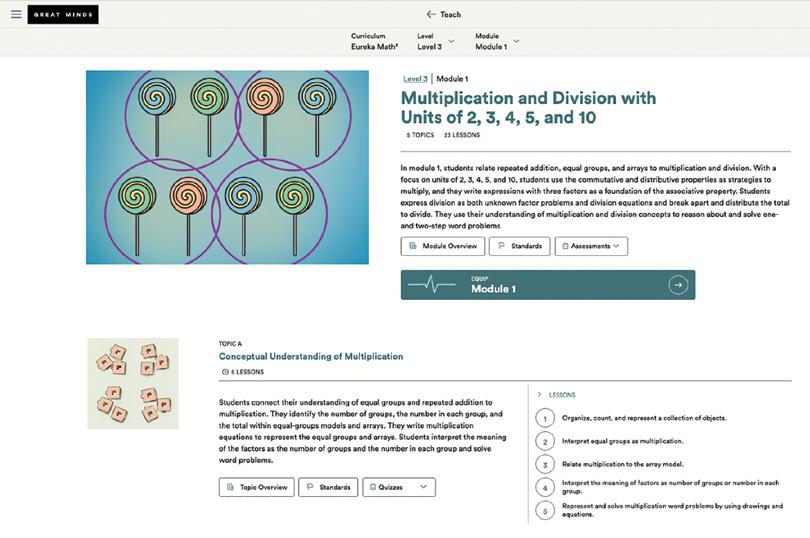Click the Great Minds logo

pyautogui.click(x=63, y=14)
